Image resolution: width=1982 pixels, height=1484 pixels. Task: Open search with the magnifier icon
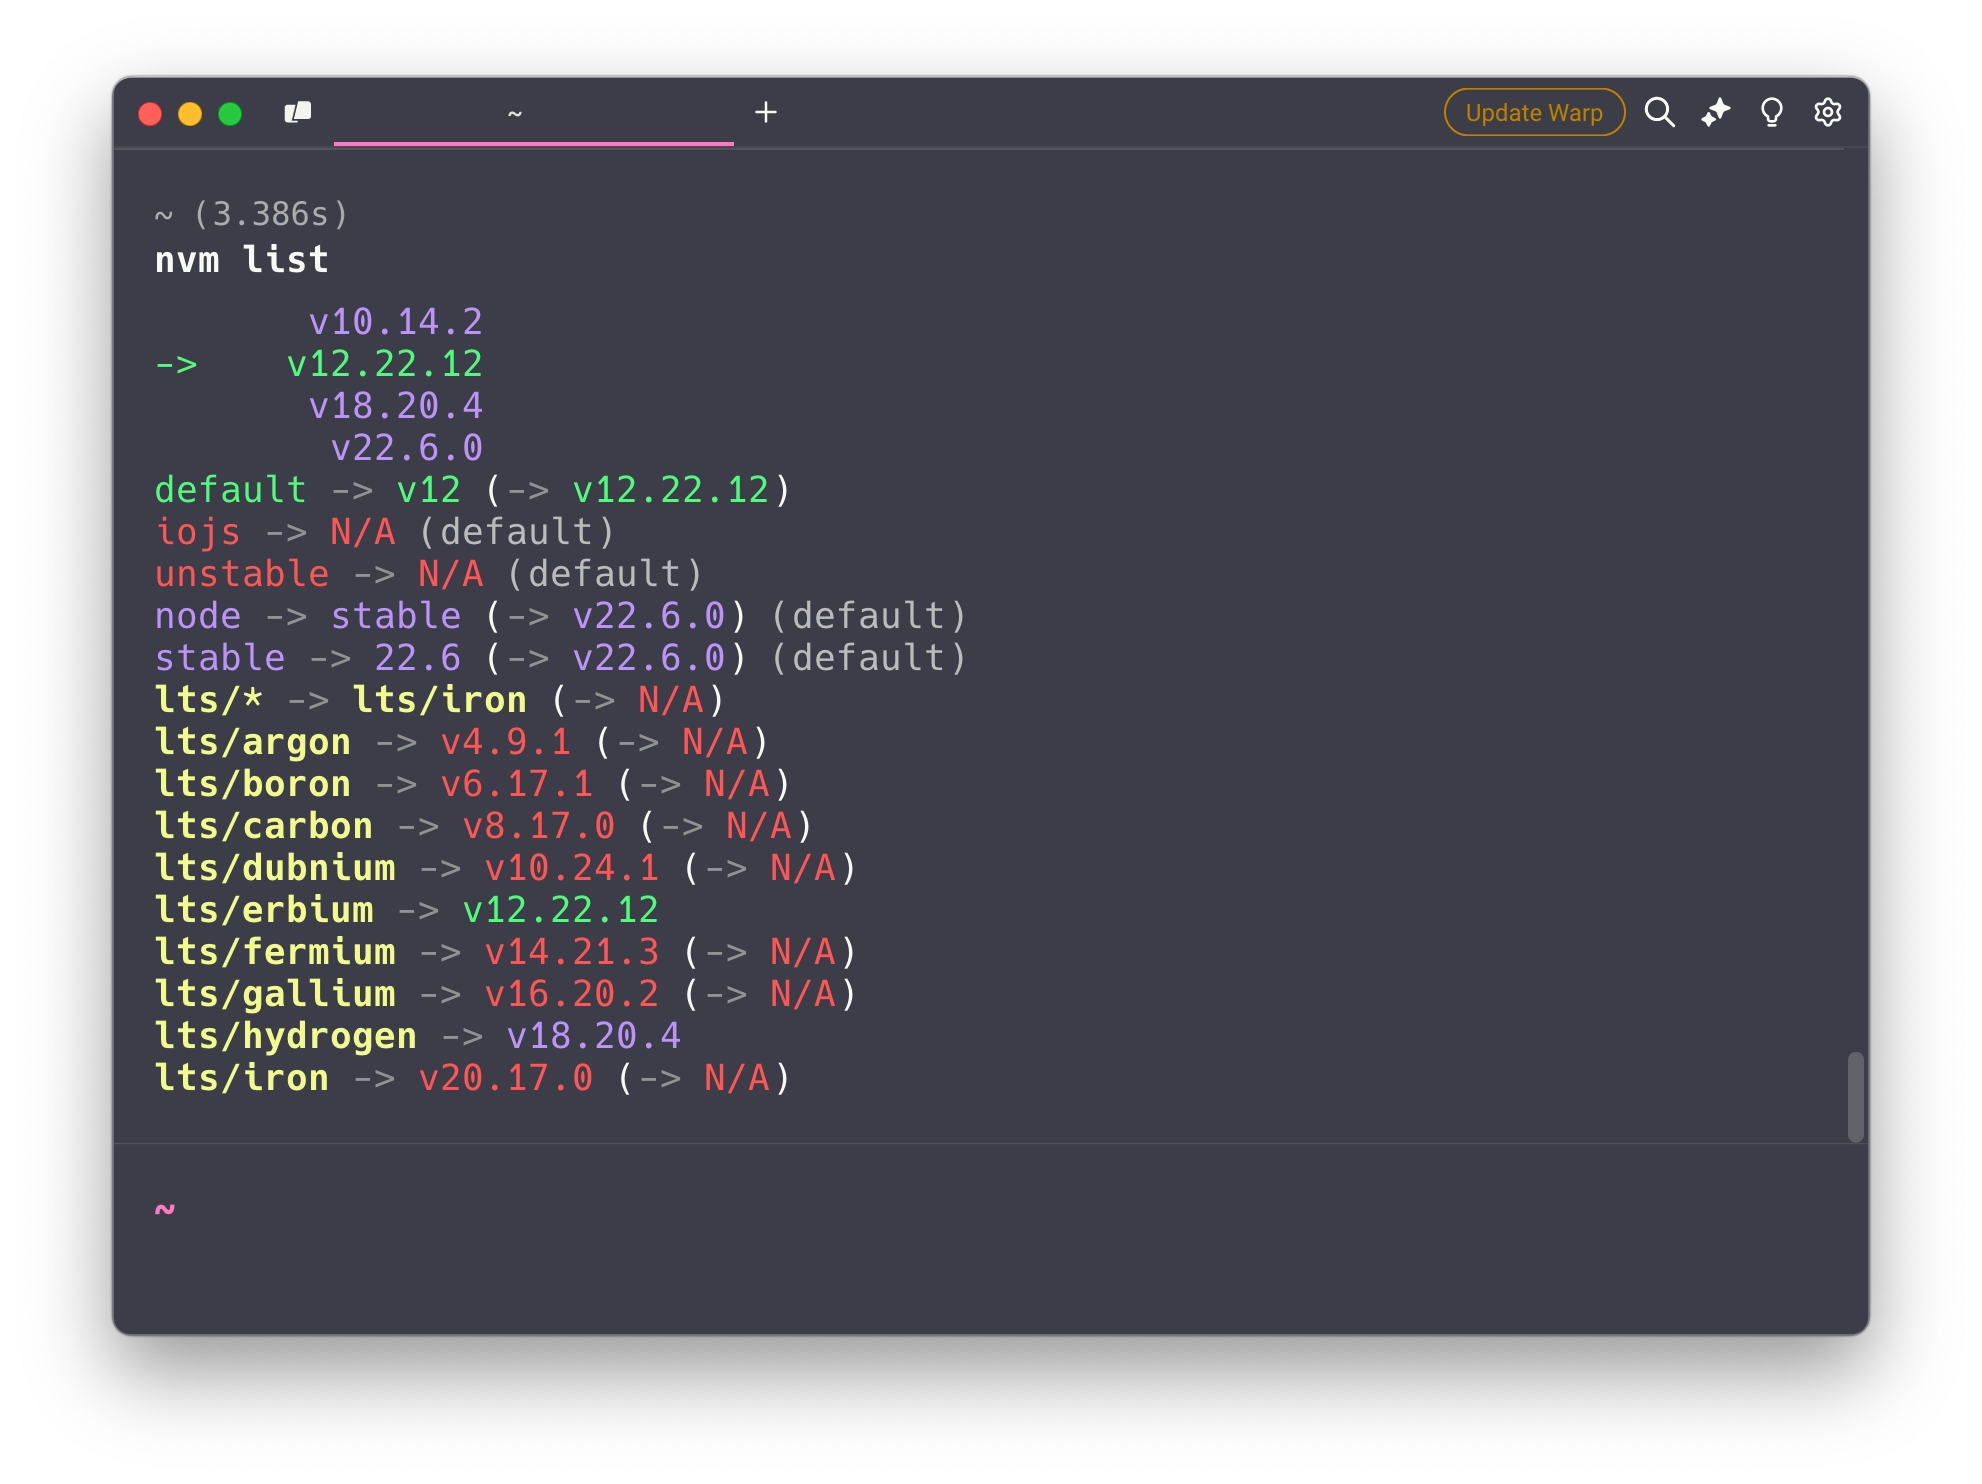point(1659,113)
